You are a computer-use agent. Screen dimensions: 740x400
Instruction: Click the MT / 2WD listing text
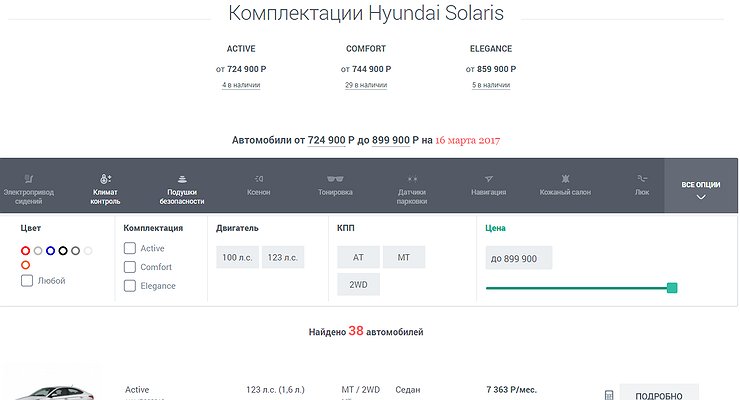click(361, 390)
